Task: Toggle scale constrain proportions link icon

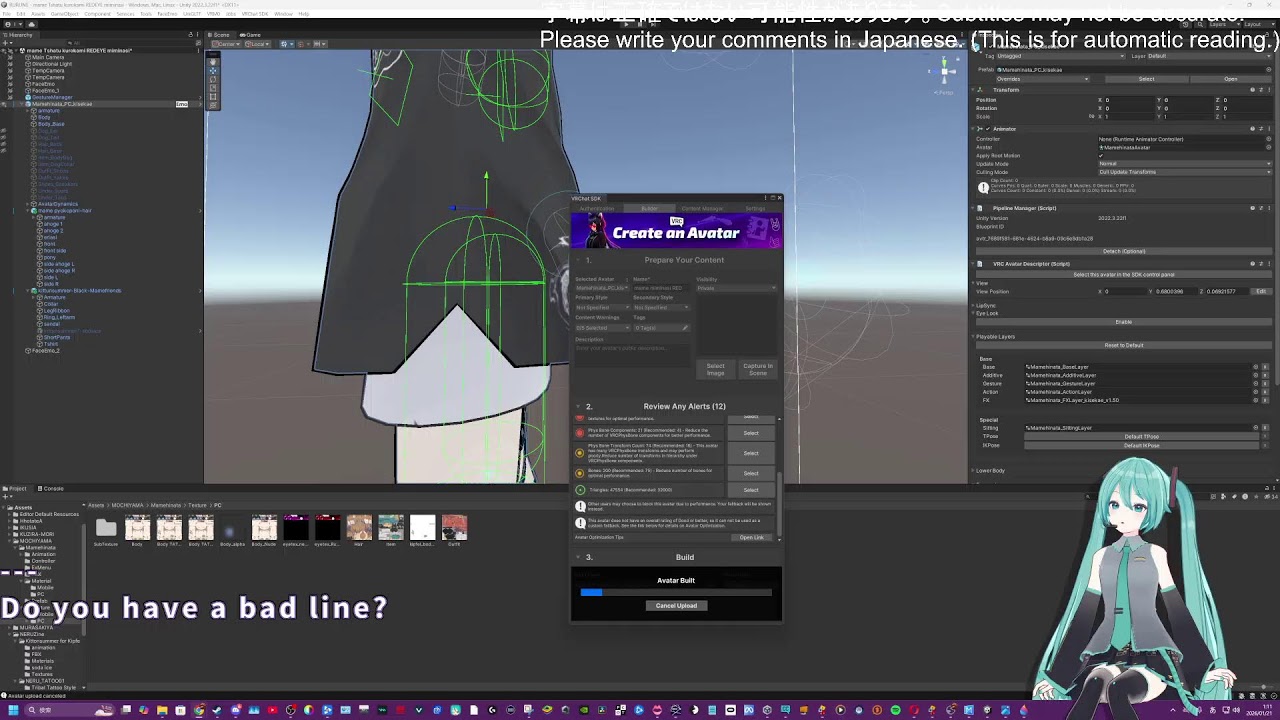Action: click(x=1091, y=116)
